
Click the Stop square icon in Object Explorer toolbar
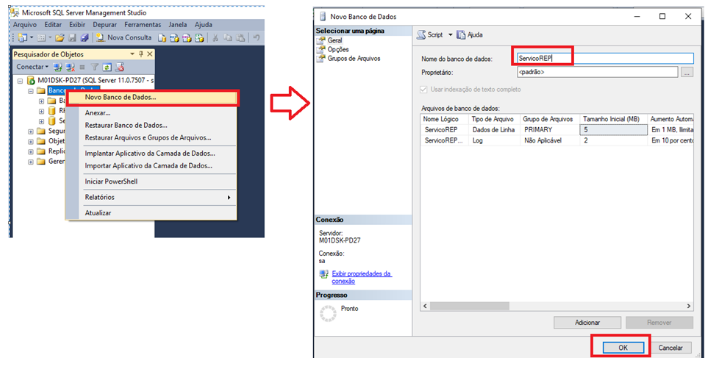[82, 67]
